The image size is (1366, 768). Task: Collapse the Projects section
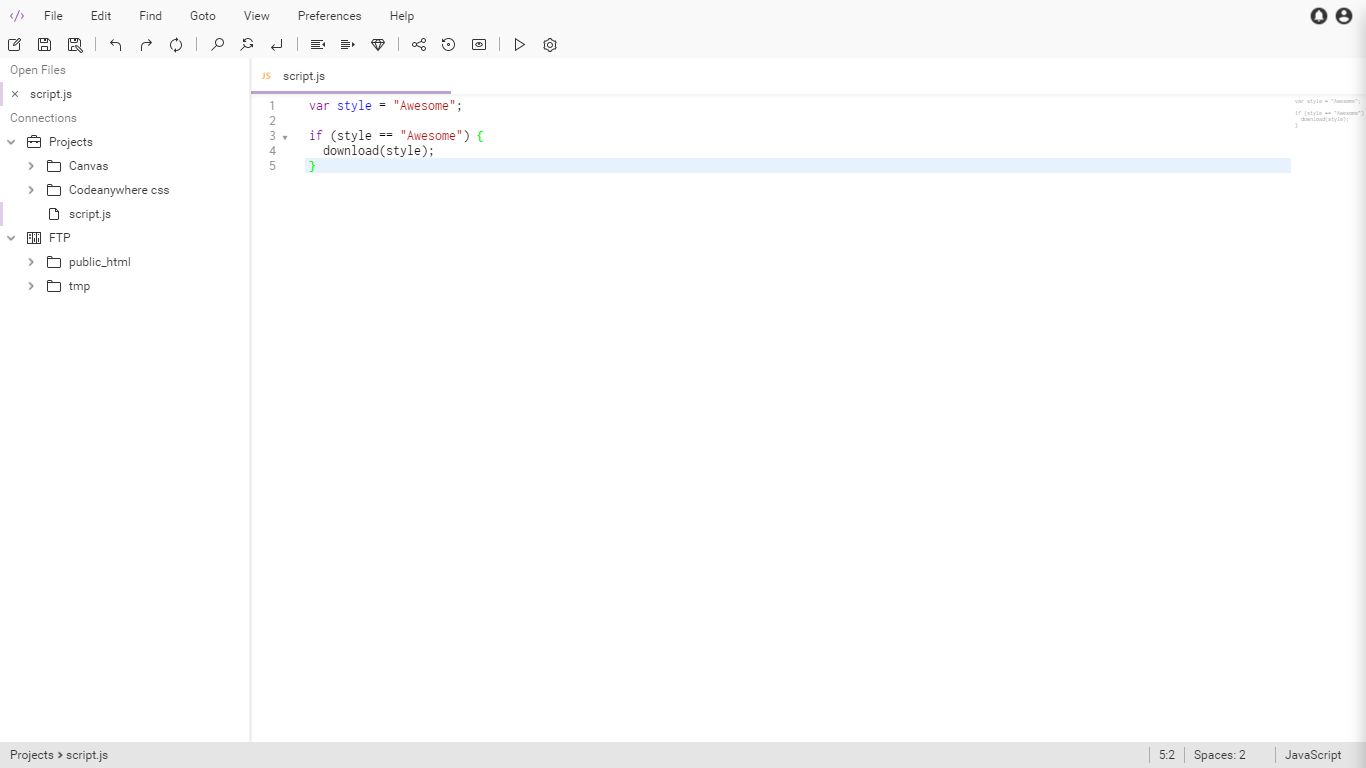(x=11, y=141)
